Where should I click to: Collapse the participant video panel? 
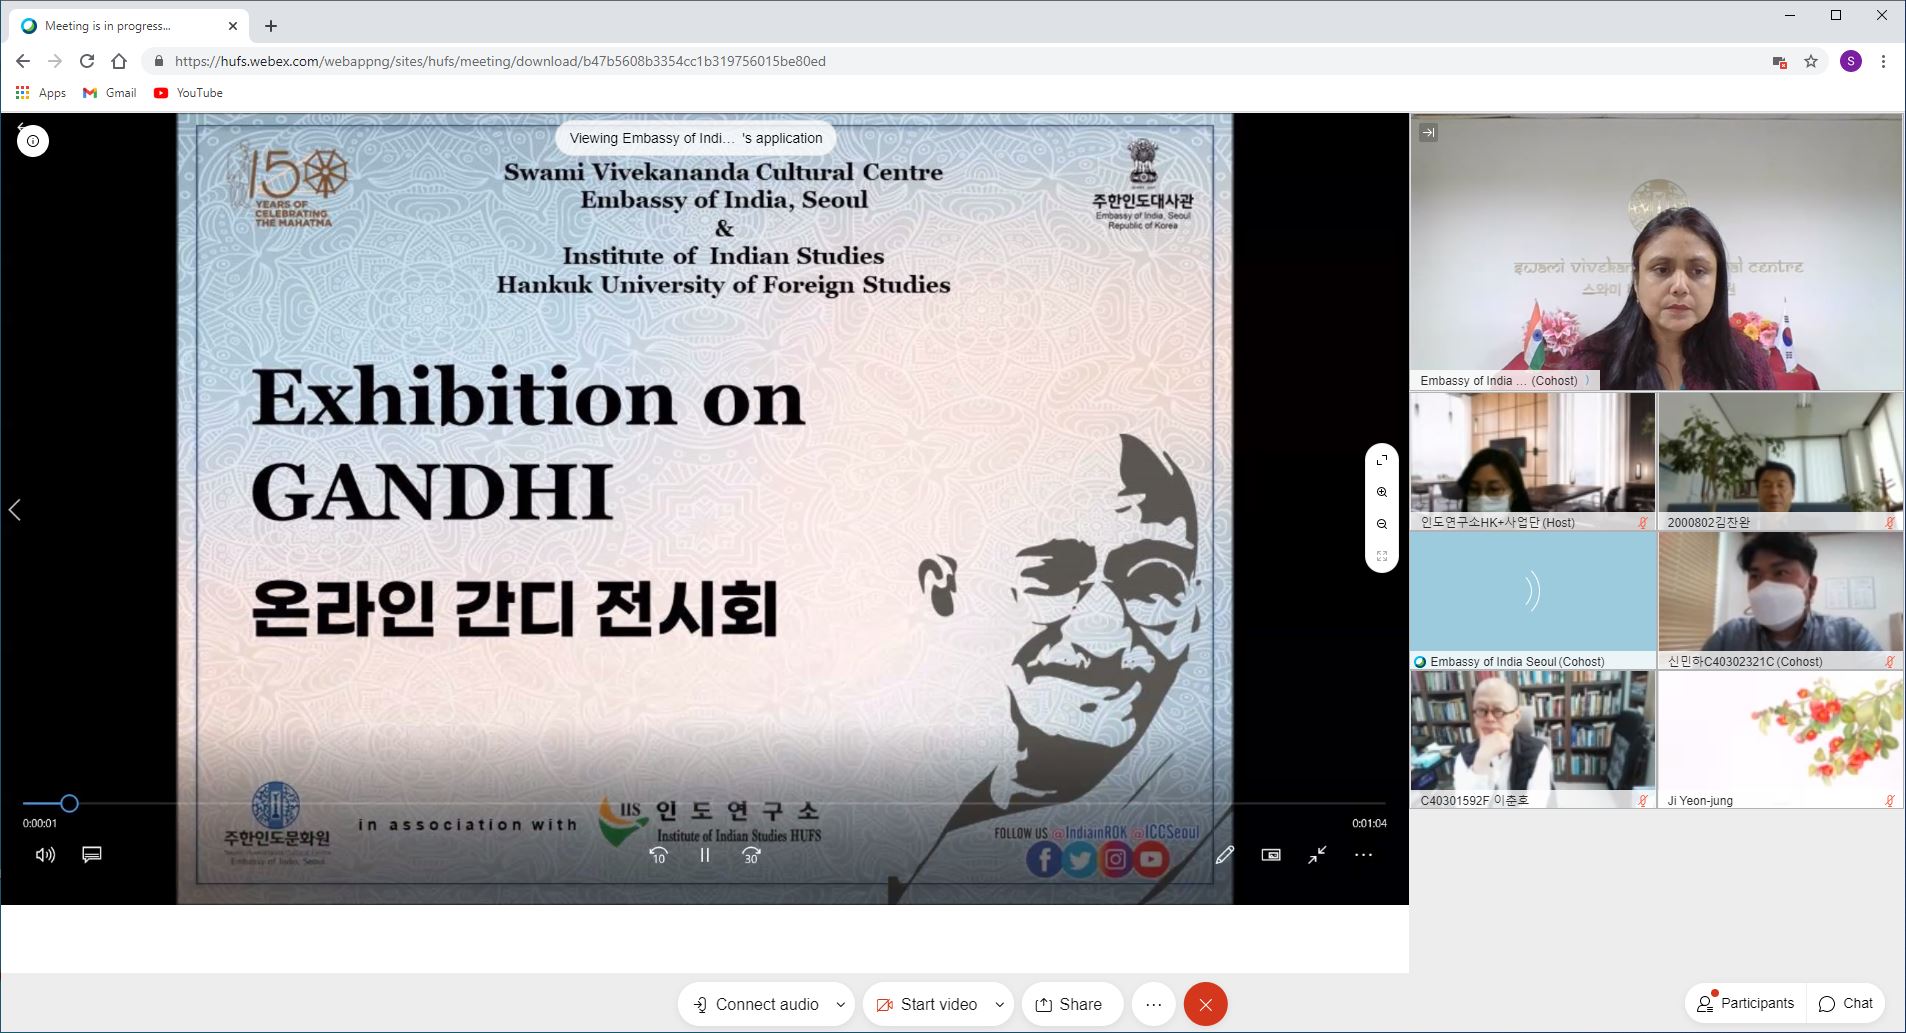click(1428, 132)
